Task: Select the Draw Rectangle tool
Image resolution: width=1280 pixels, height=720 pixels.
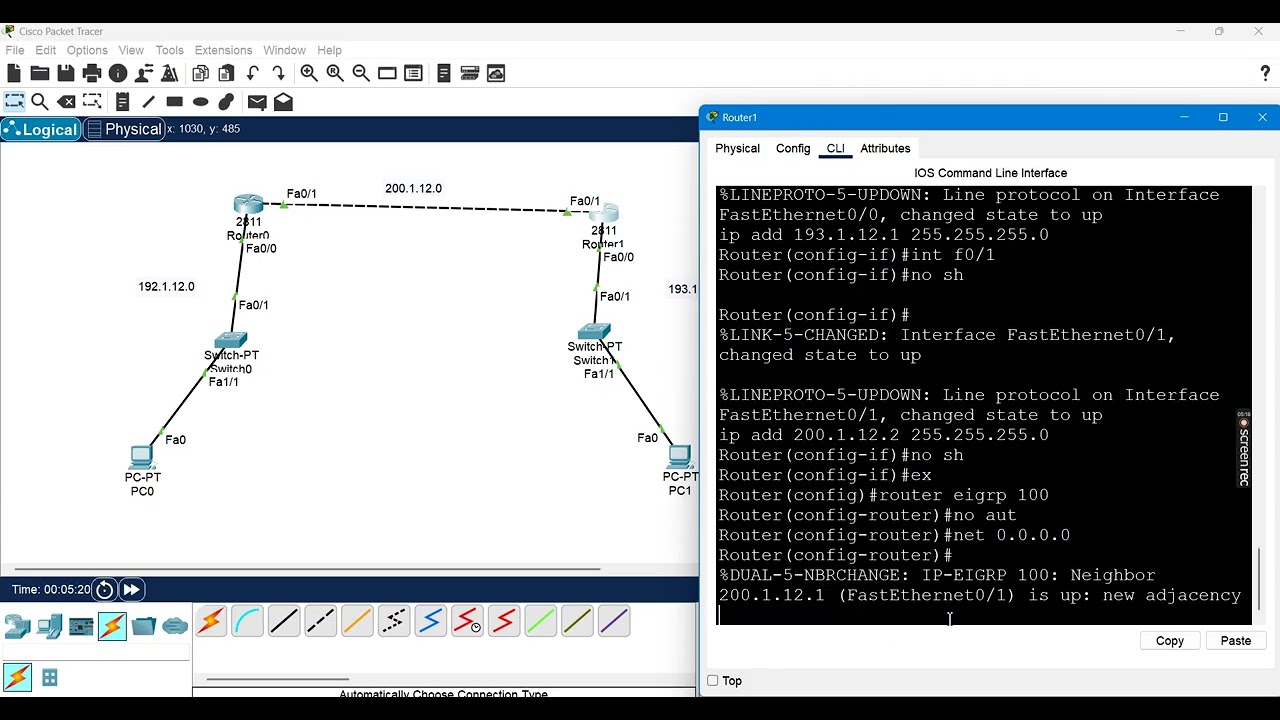Action: (174, 102)
